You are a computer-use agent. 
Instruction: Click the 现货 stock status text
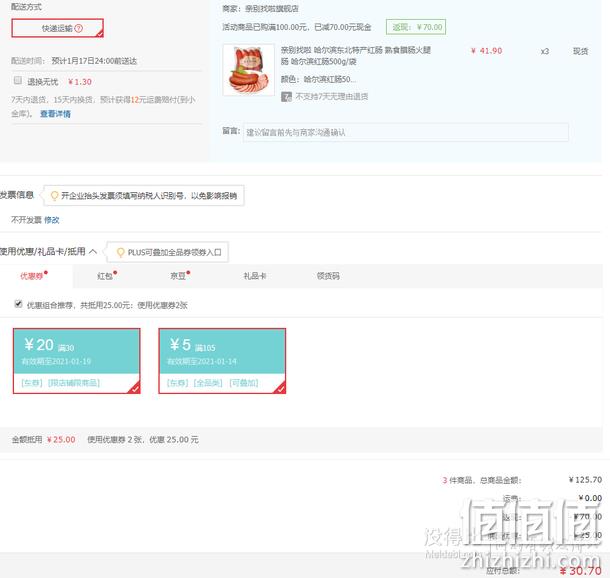pyautogui.click(x=580, y=51)
